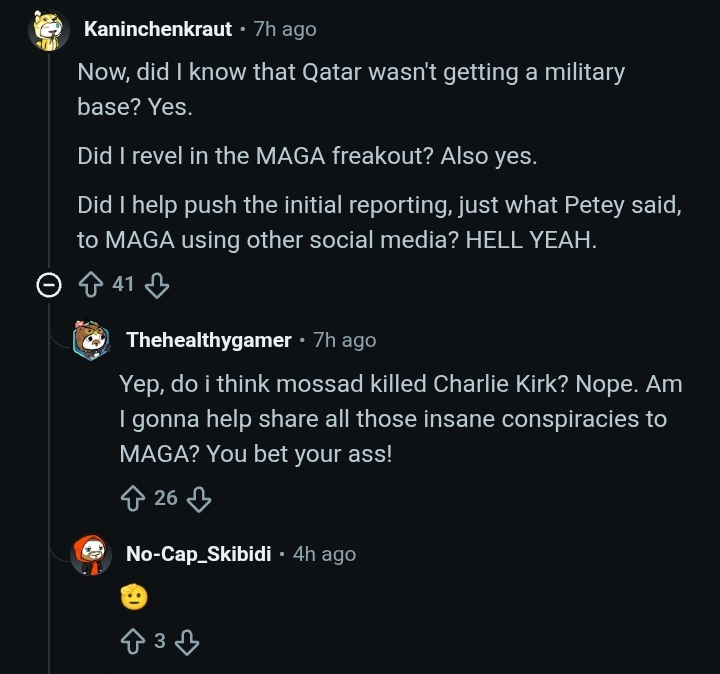
Task: Visit Kaninchenkraut's user profile via username
Action: (157, 30)
